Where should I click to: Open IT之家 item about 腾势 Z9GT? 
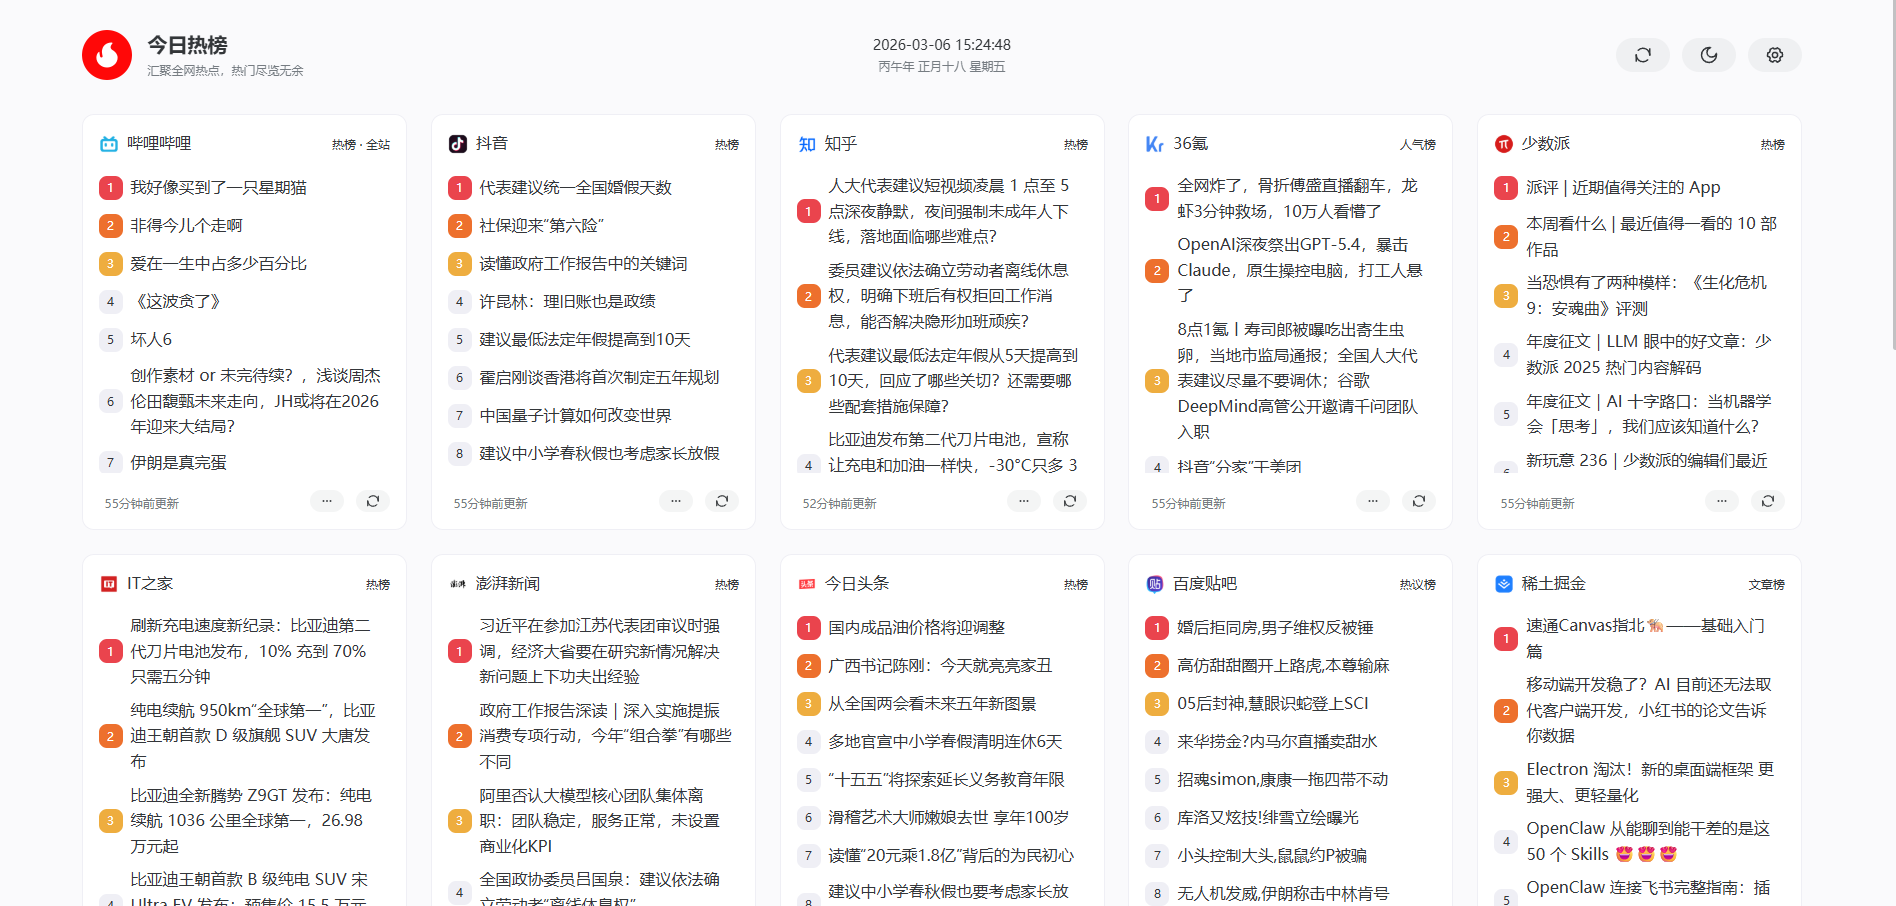click(250, 821)
